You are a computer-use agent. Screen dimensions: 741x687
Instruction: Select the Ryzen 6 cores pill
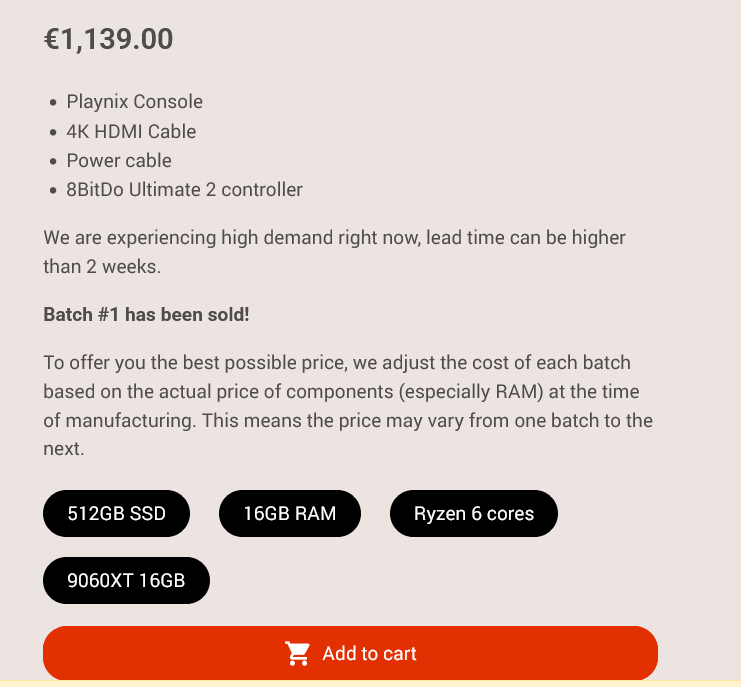click(x=473, y=514)
